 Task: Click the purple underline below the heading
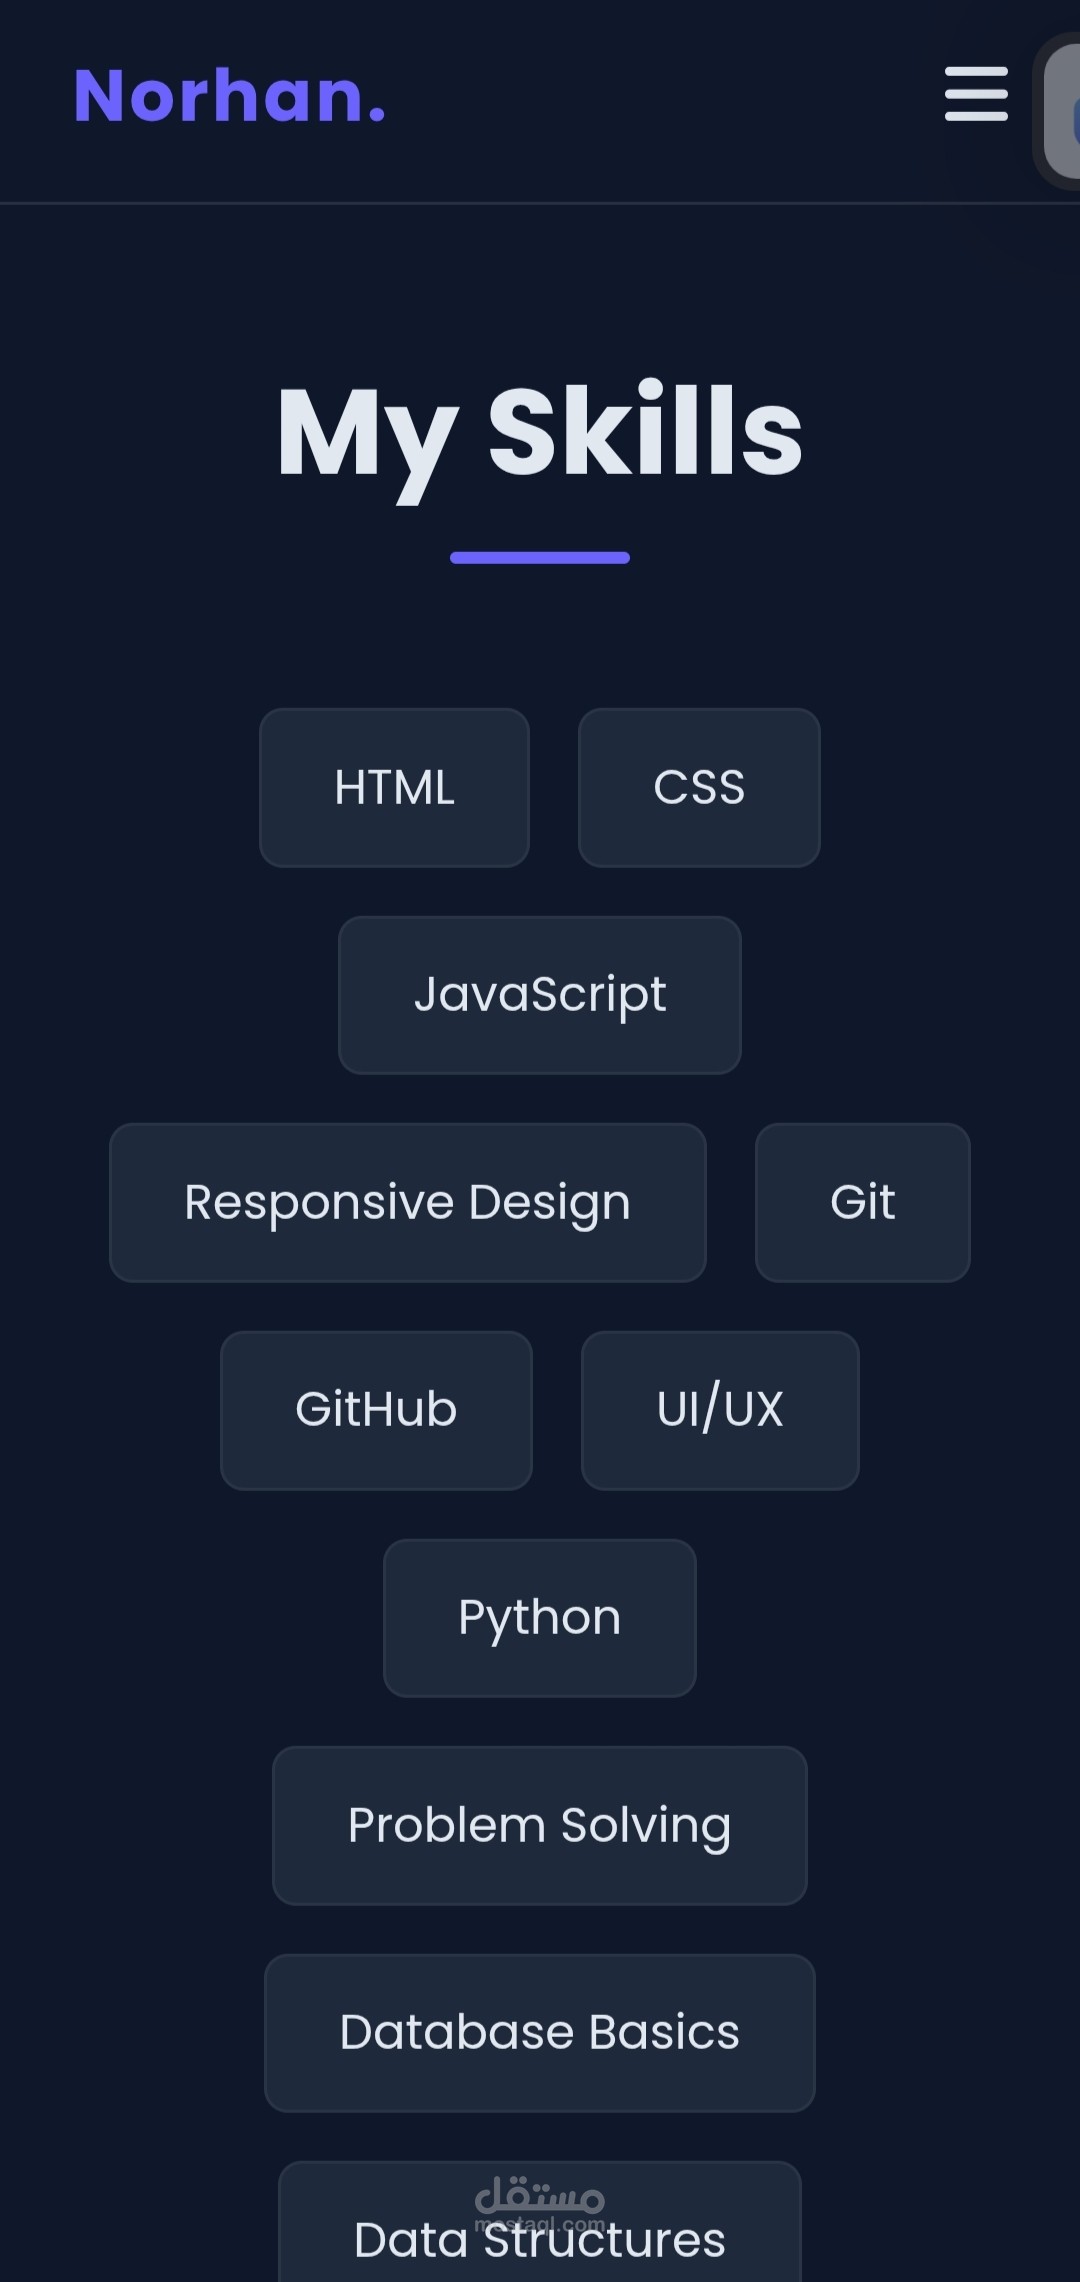click(540, 558)
